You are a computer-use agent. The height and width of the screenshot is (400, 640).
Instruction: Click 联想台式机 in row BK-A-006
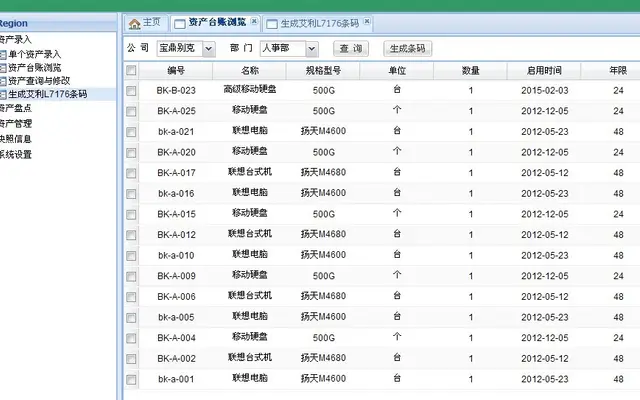tap(250, 295)
